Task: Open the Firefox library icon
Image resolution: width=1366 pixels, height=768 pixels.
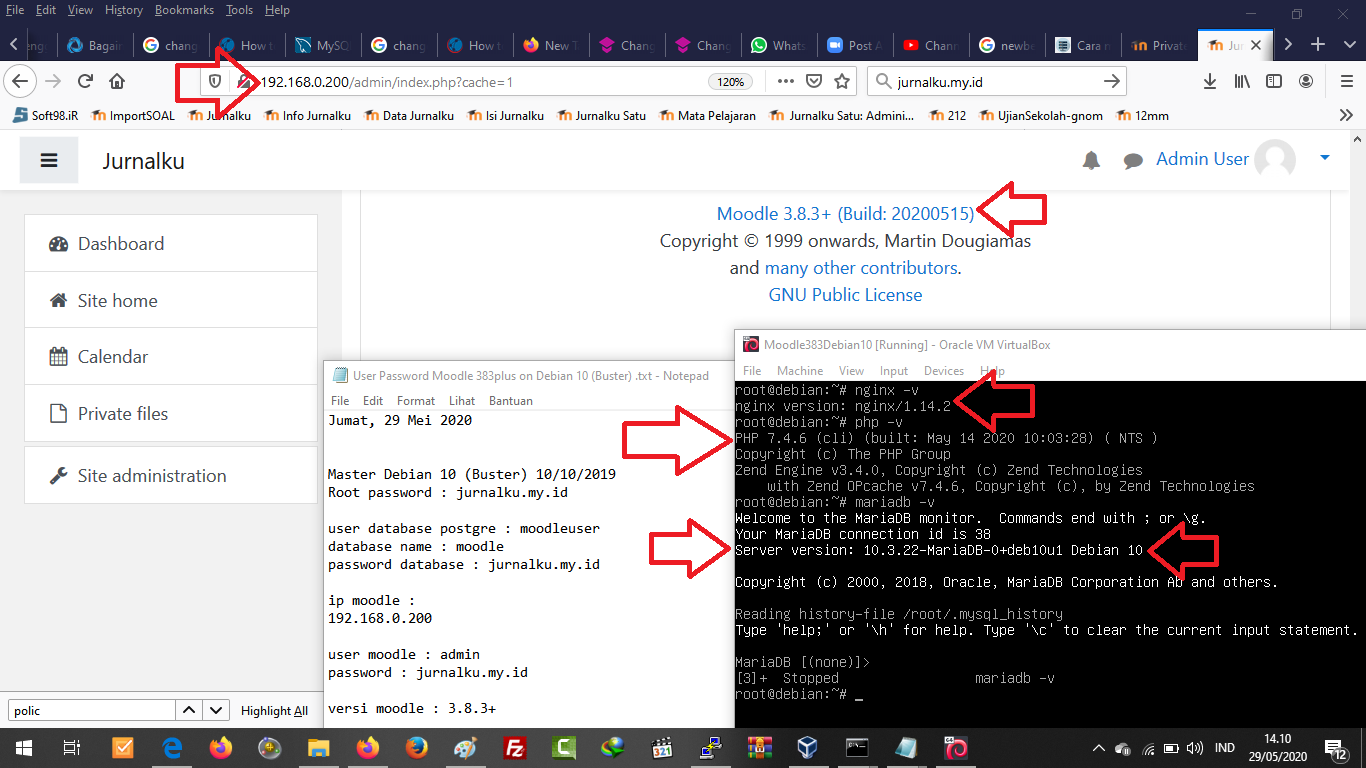Action: click(1242, 81)
